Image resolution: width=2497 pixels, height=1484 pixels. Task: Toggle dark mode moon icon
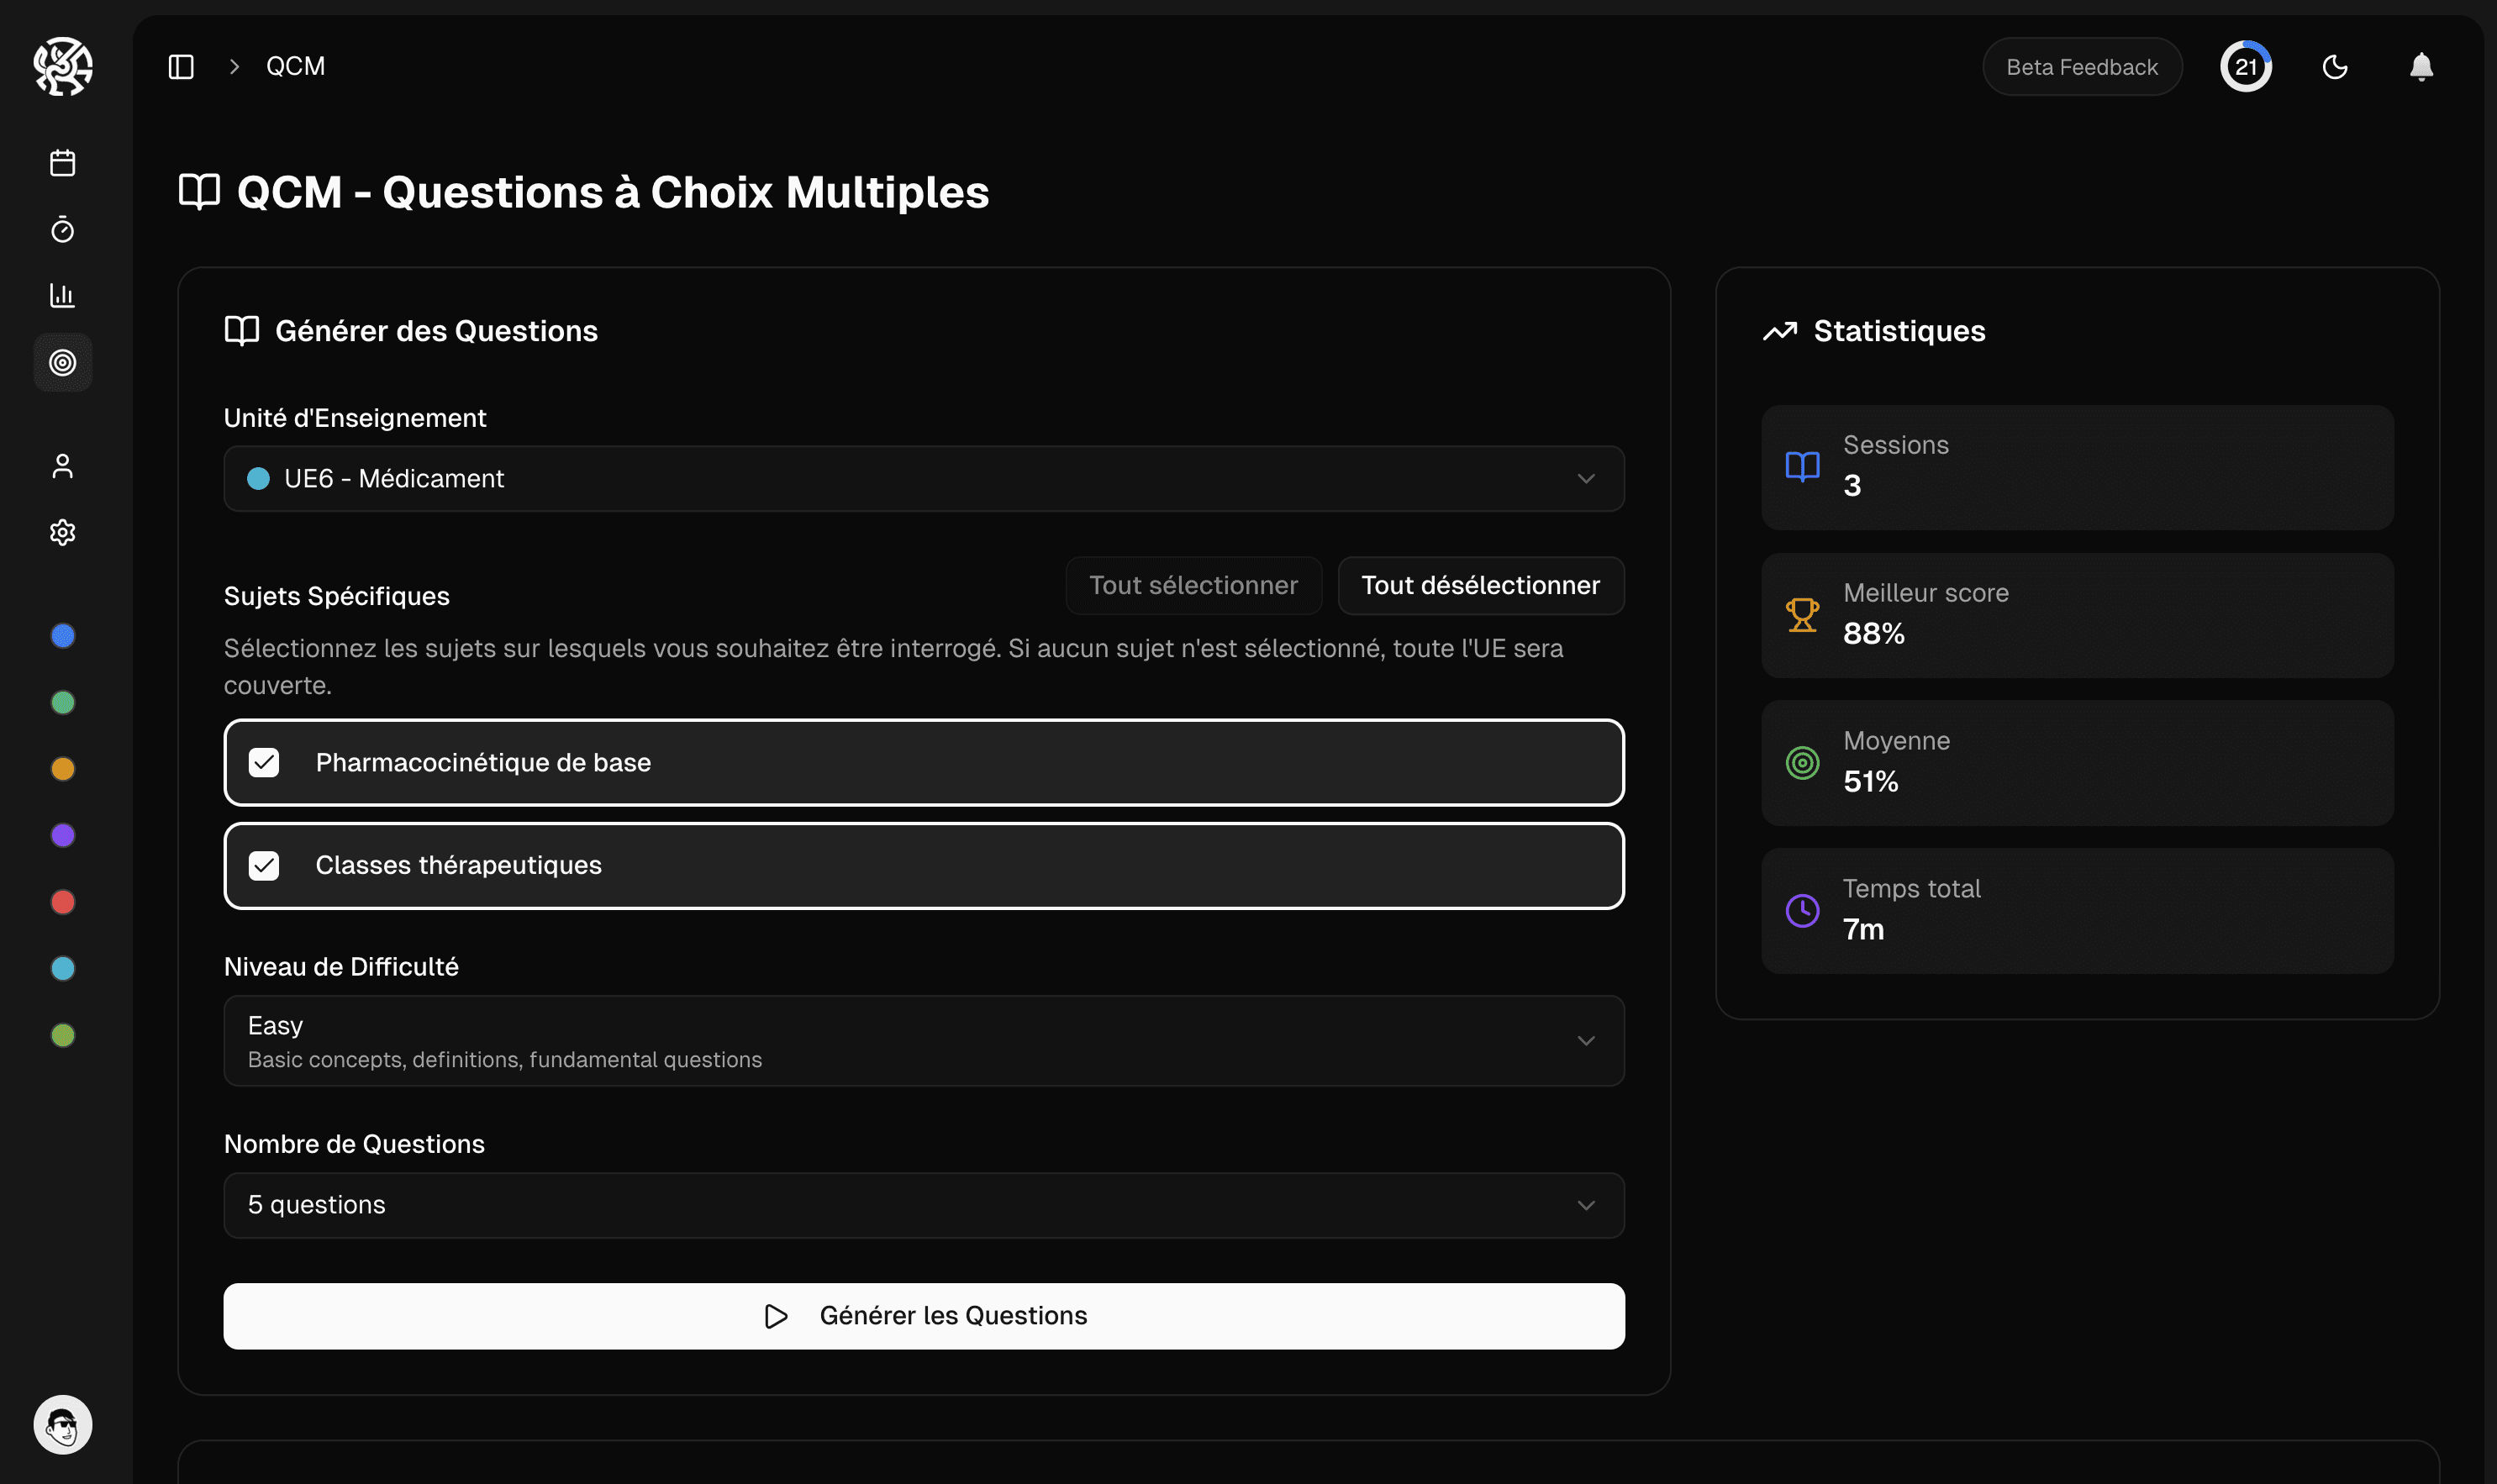2334,67
